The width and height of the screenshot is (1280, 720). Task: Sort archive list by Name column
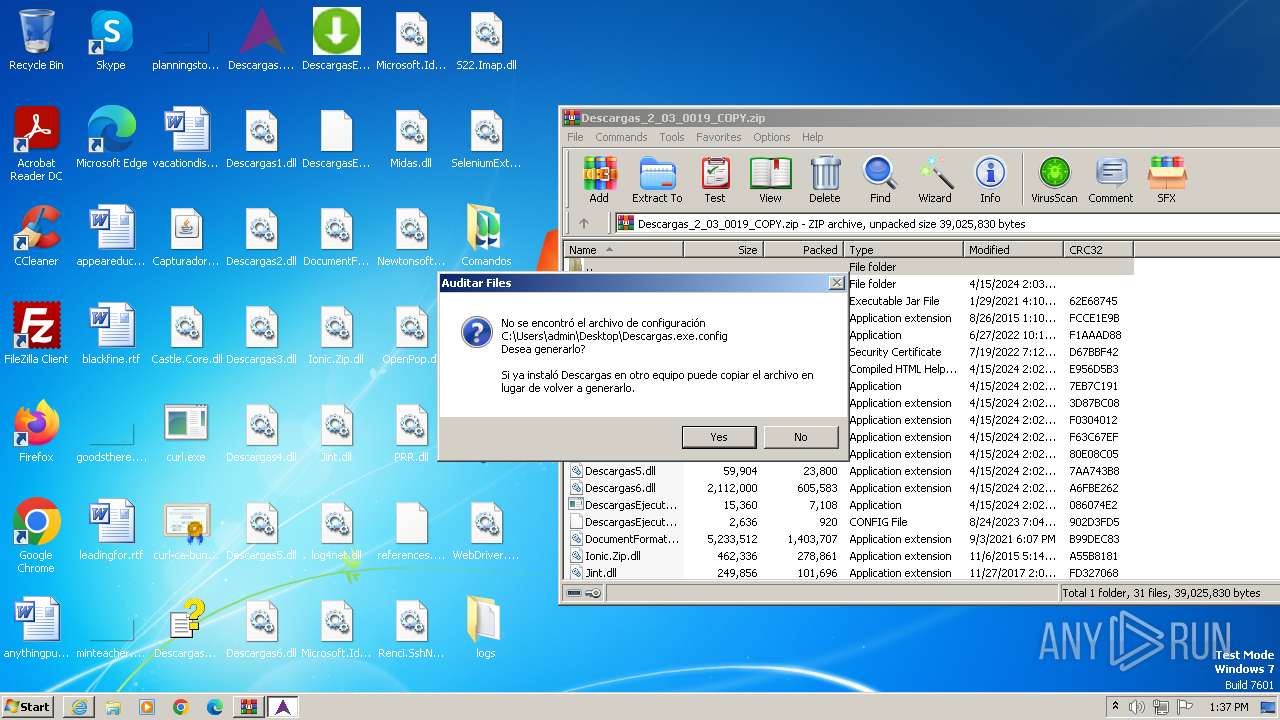click(624, 250)
